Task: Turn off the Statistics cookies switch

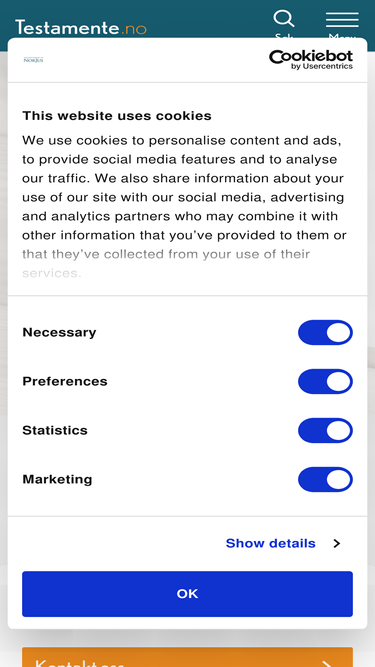Action: click(325, 430)
